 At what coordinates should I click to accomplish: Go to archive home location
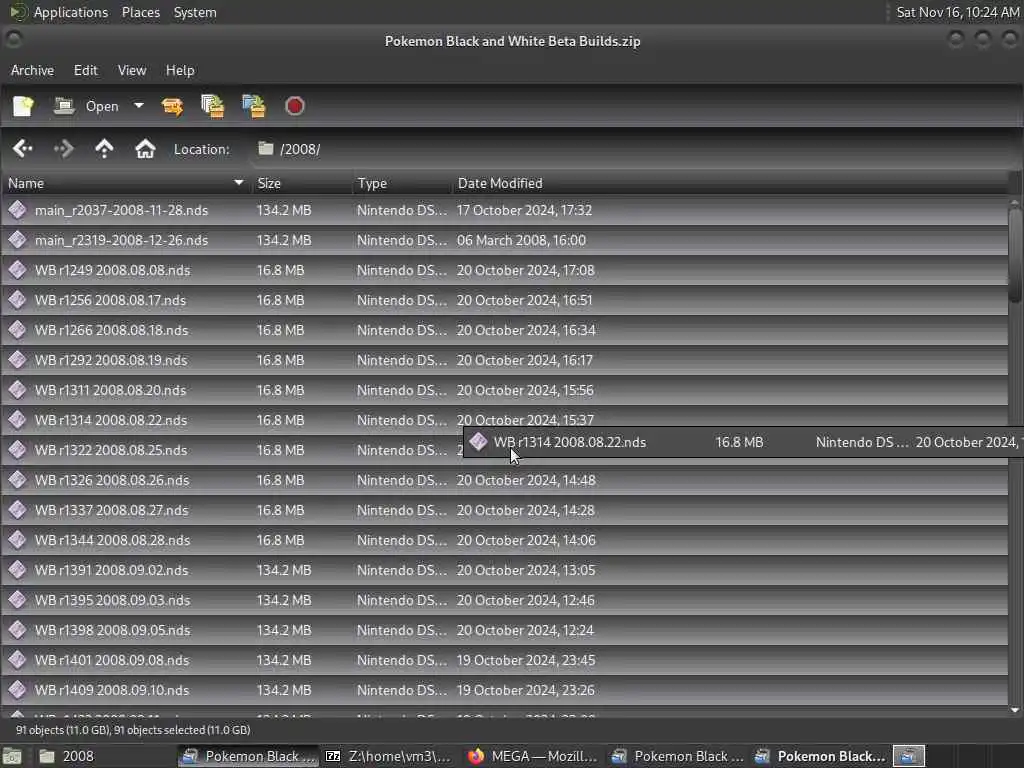[x=145, y=149]
